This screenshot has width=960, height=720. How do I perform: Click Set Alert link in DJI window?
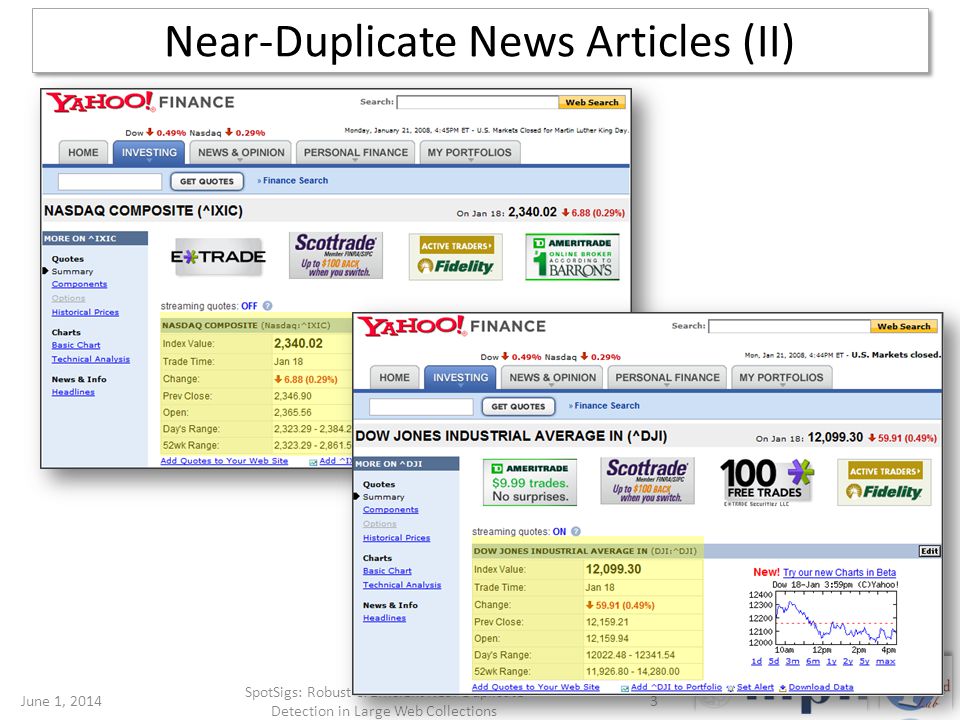pos(755,687)
